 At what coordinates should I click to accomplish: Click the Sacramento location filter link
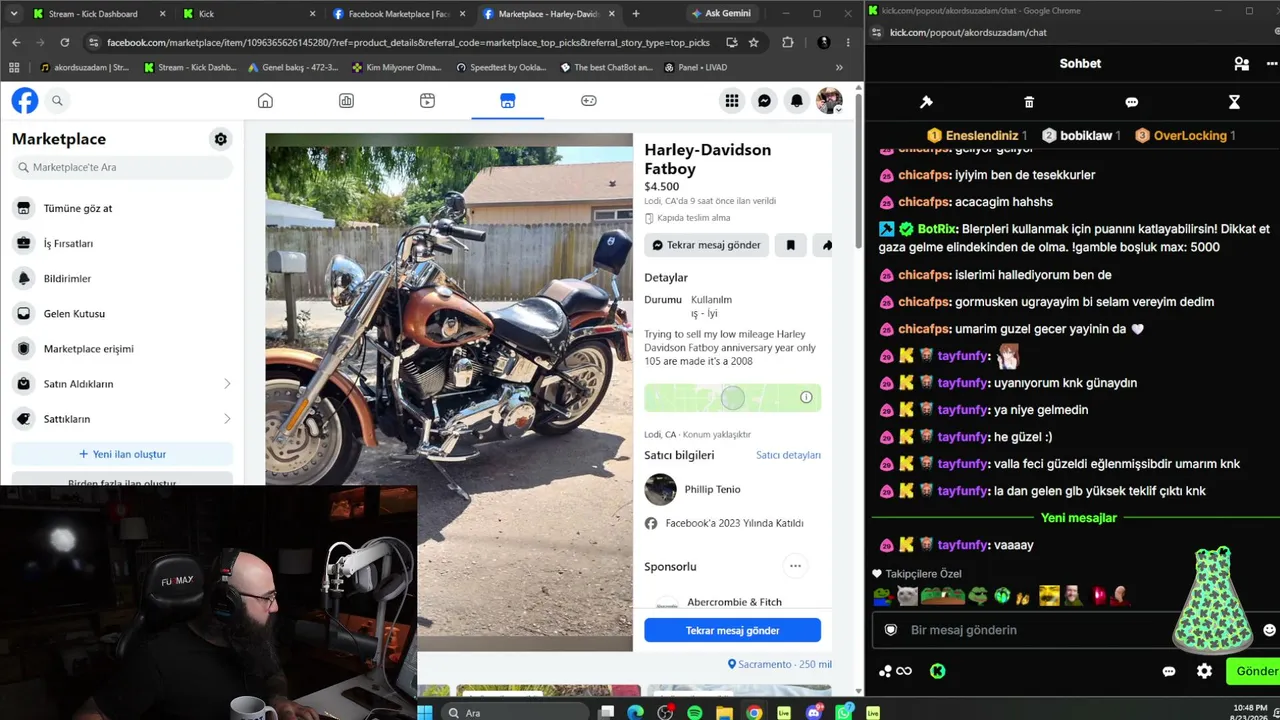pos(780,664)
